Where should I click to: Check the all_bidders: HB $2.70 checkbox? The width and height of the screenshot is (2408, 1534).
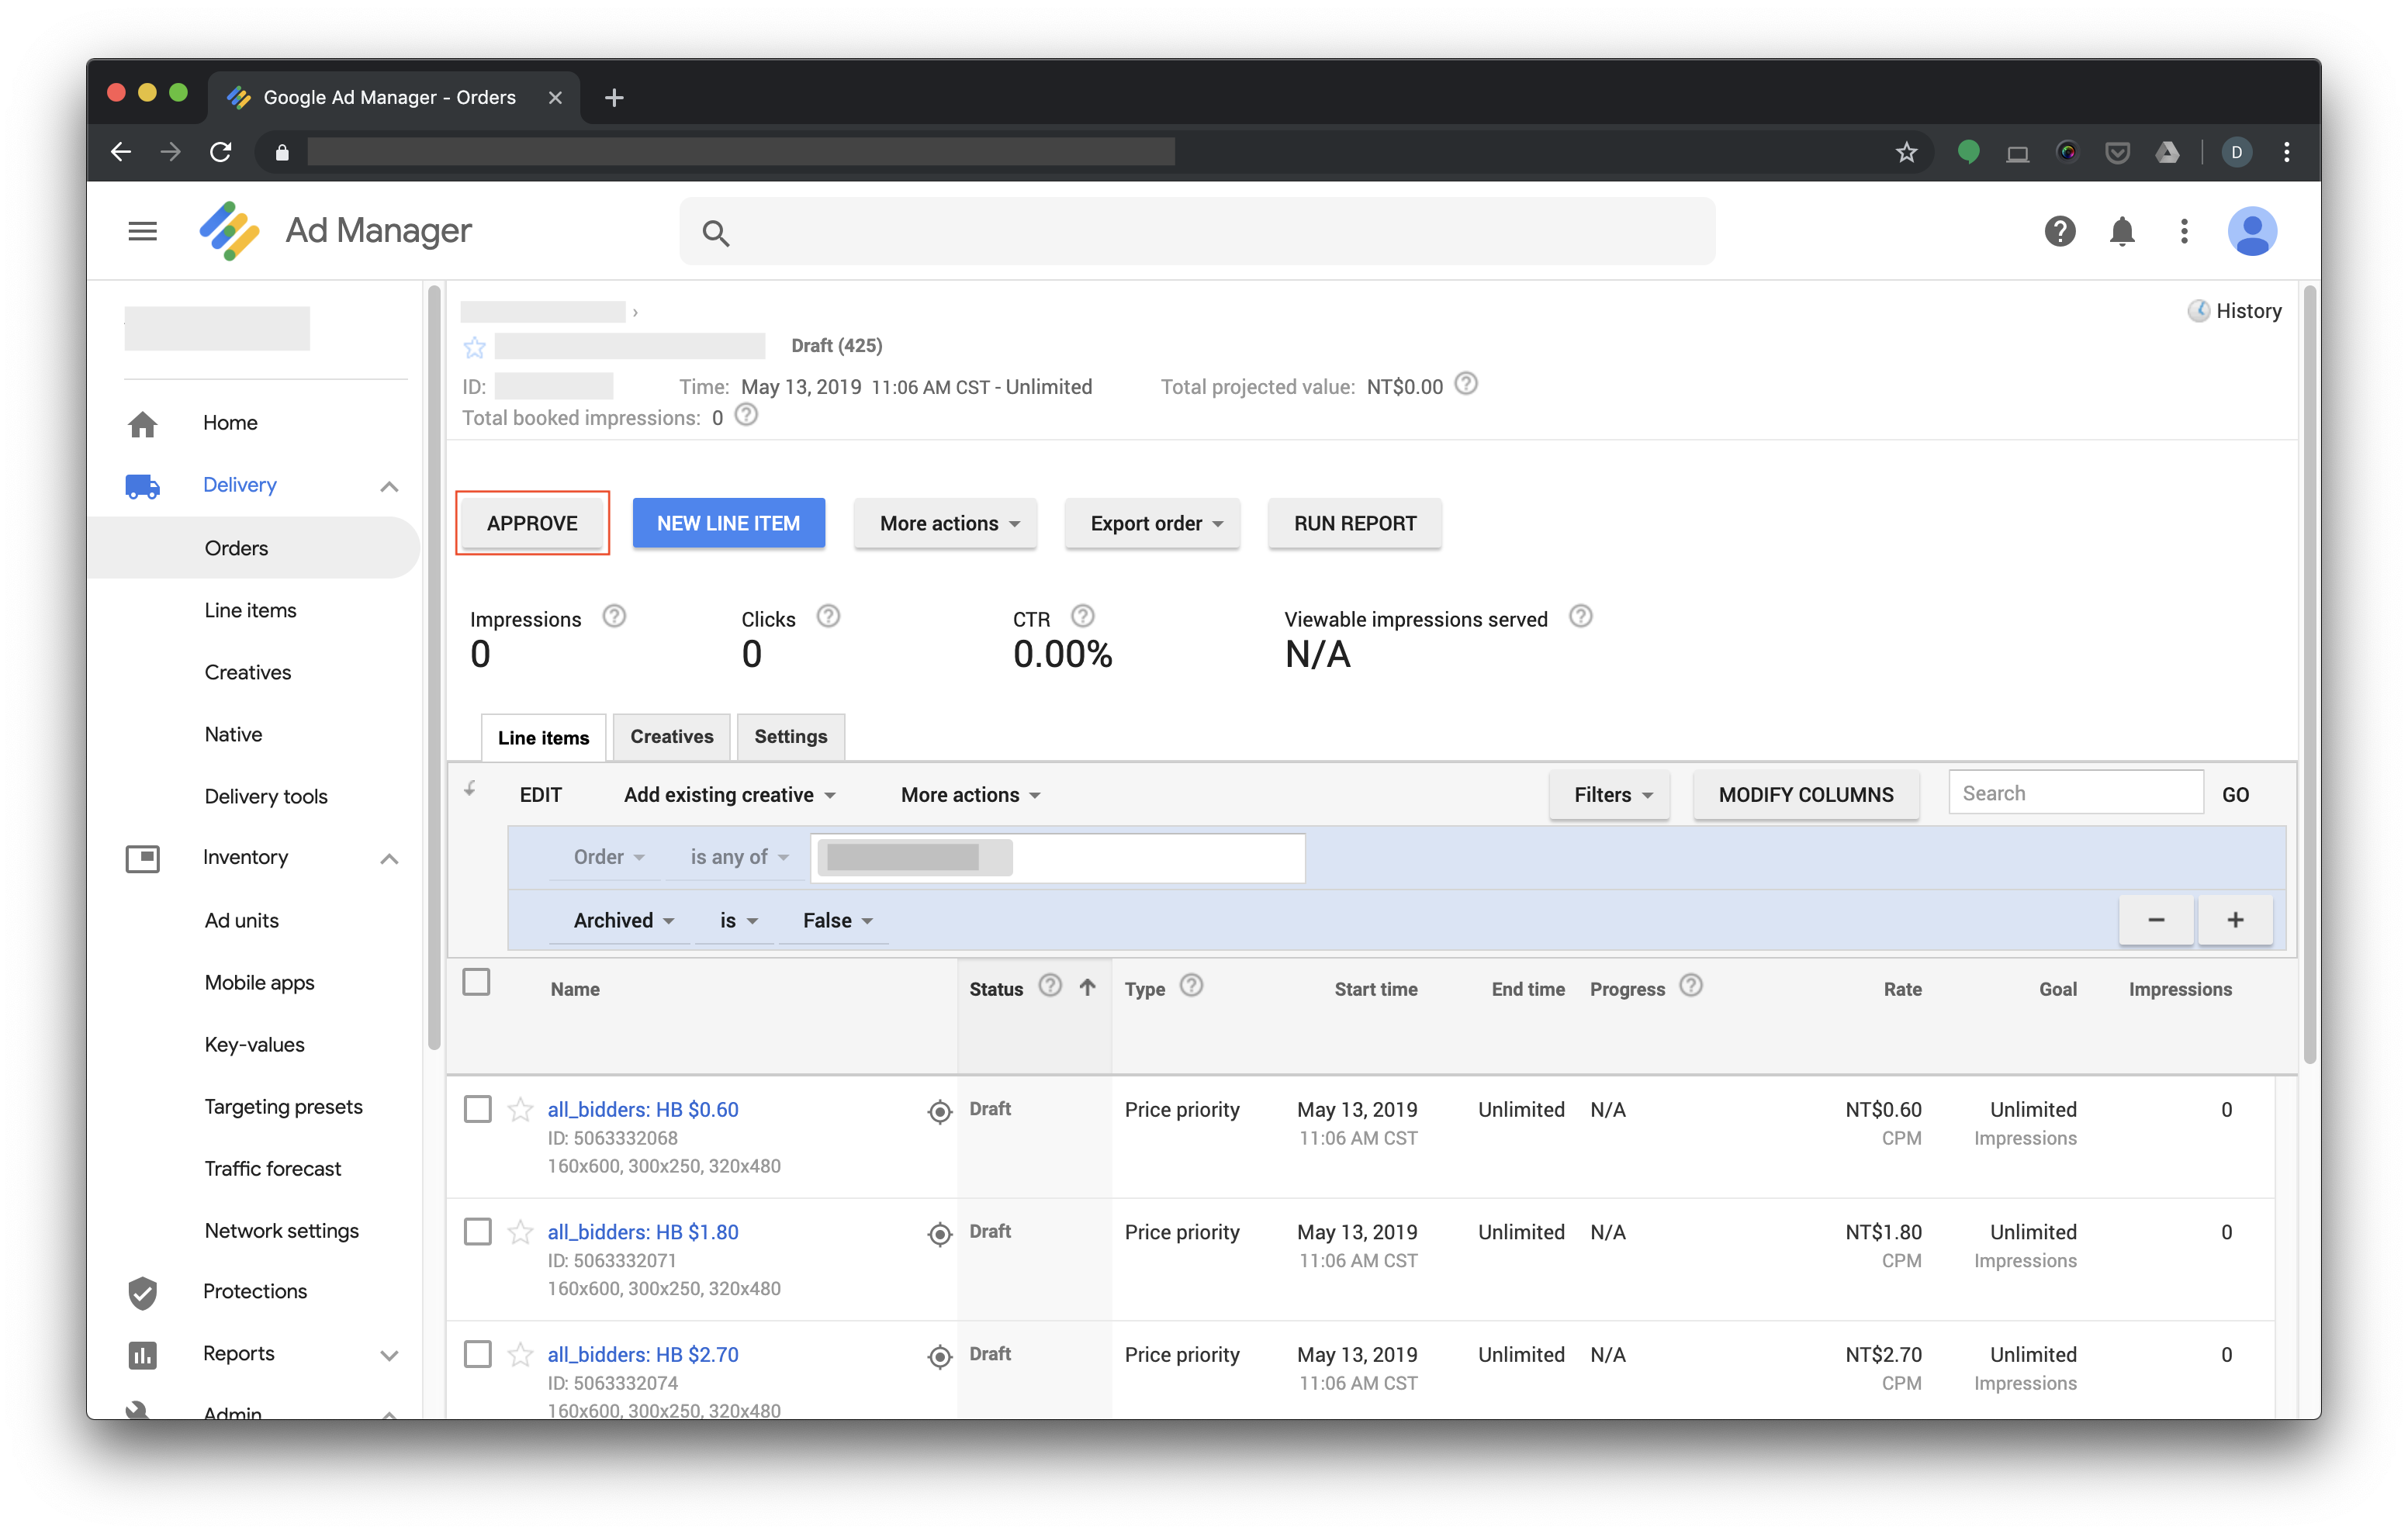[x=478, y=1354]
